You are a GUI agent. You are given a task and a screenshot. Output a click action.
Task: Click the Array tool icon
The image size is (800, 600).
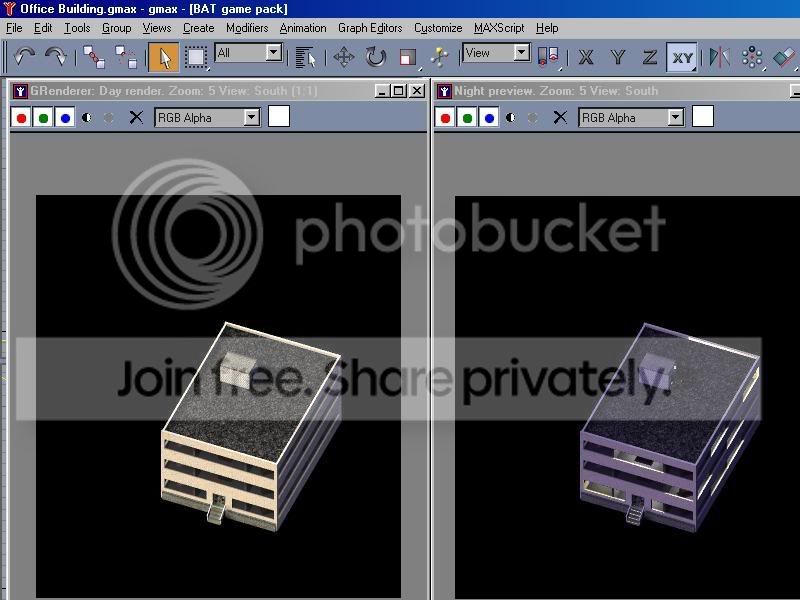pyautogui.click(x=752, y=57)
